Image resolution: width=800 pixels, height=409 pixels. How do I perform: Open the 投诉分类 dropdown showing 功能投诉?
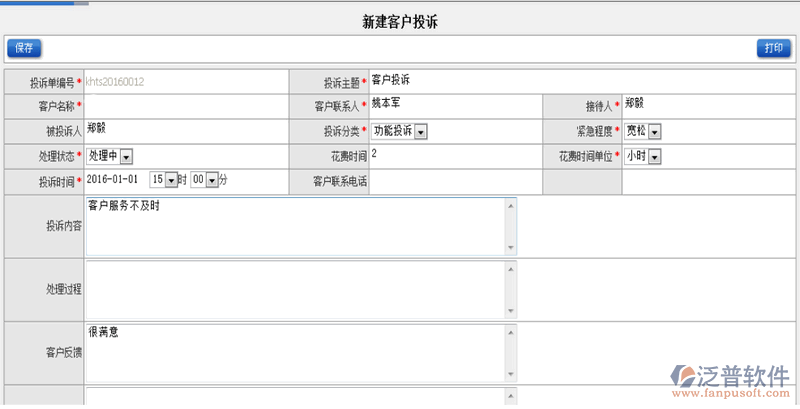[x=399, y=132]
